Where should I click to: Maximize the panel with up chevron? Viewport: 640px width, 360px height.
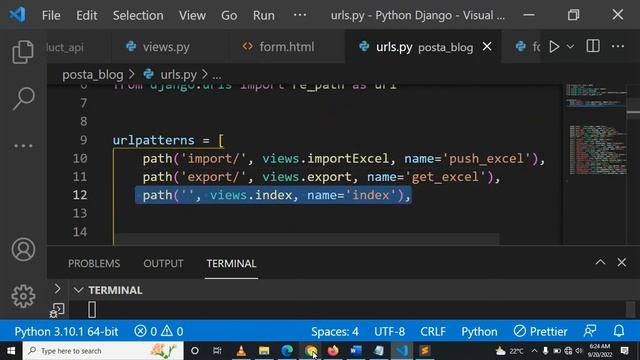click(600, 262)
